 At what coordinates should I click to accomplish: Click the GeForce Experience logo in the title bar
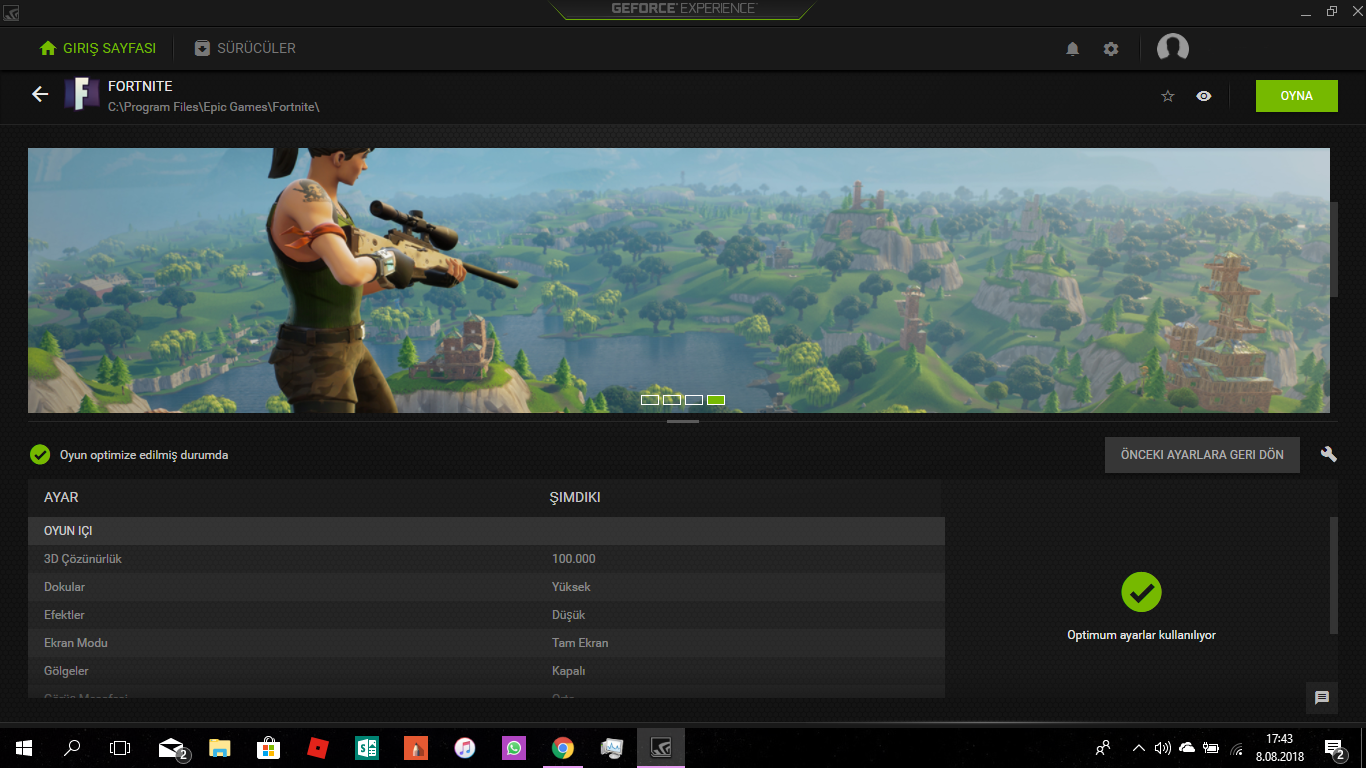point(683,9)
